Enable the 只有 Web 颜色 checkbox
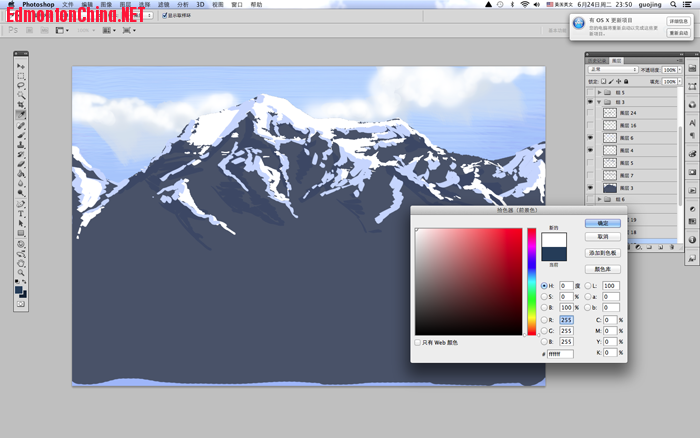The width and height of the screenshot is (700, 438). pos(418,342)
